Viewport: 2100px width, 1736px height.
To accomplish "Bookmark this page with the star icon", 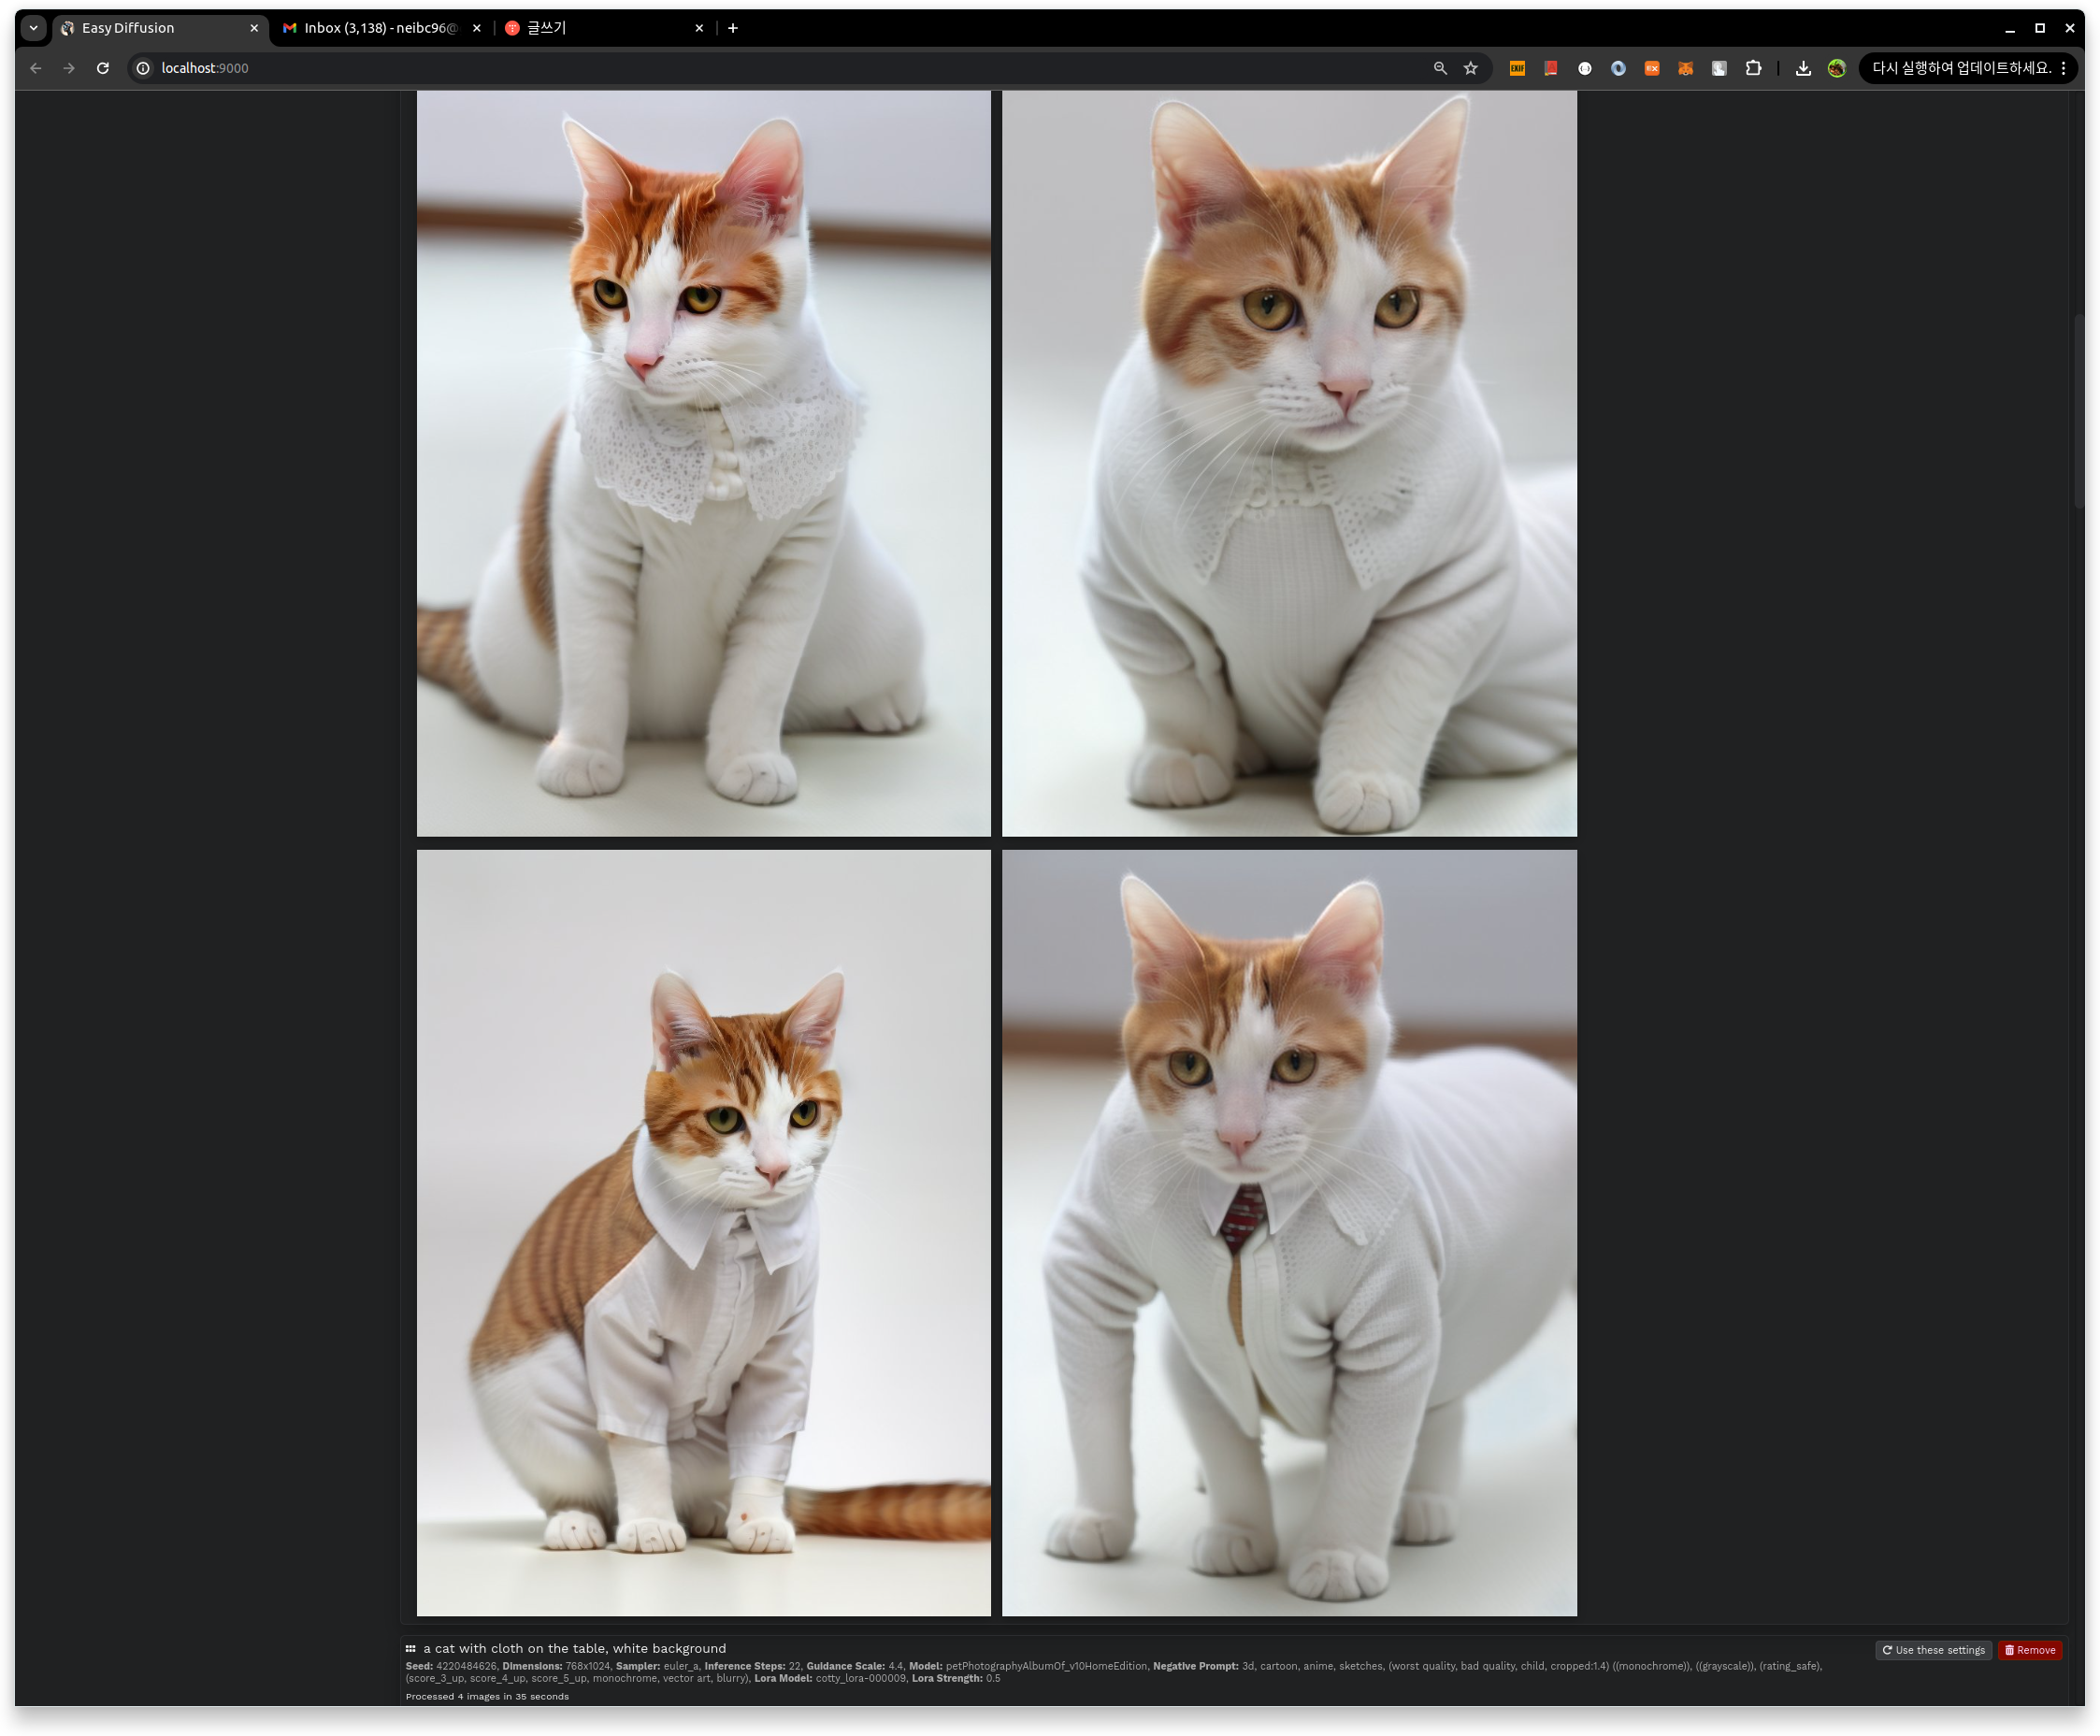I will (1470, 68).
